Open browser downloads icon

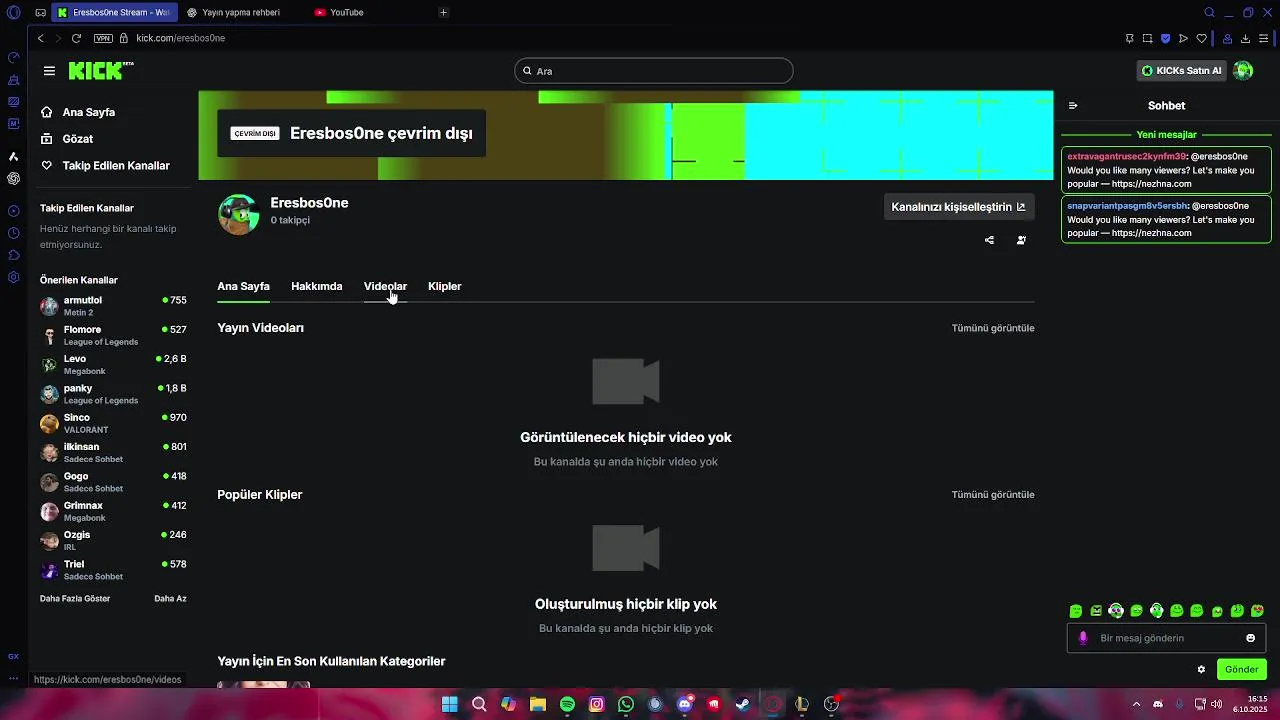(1245, 38)
